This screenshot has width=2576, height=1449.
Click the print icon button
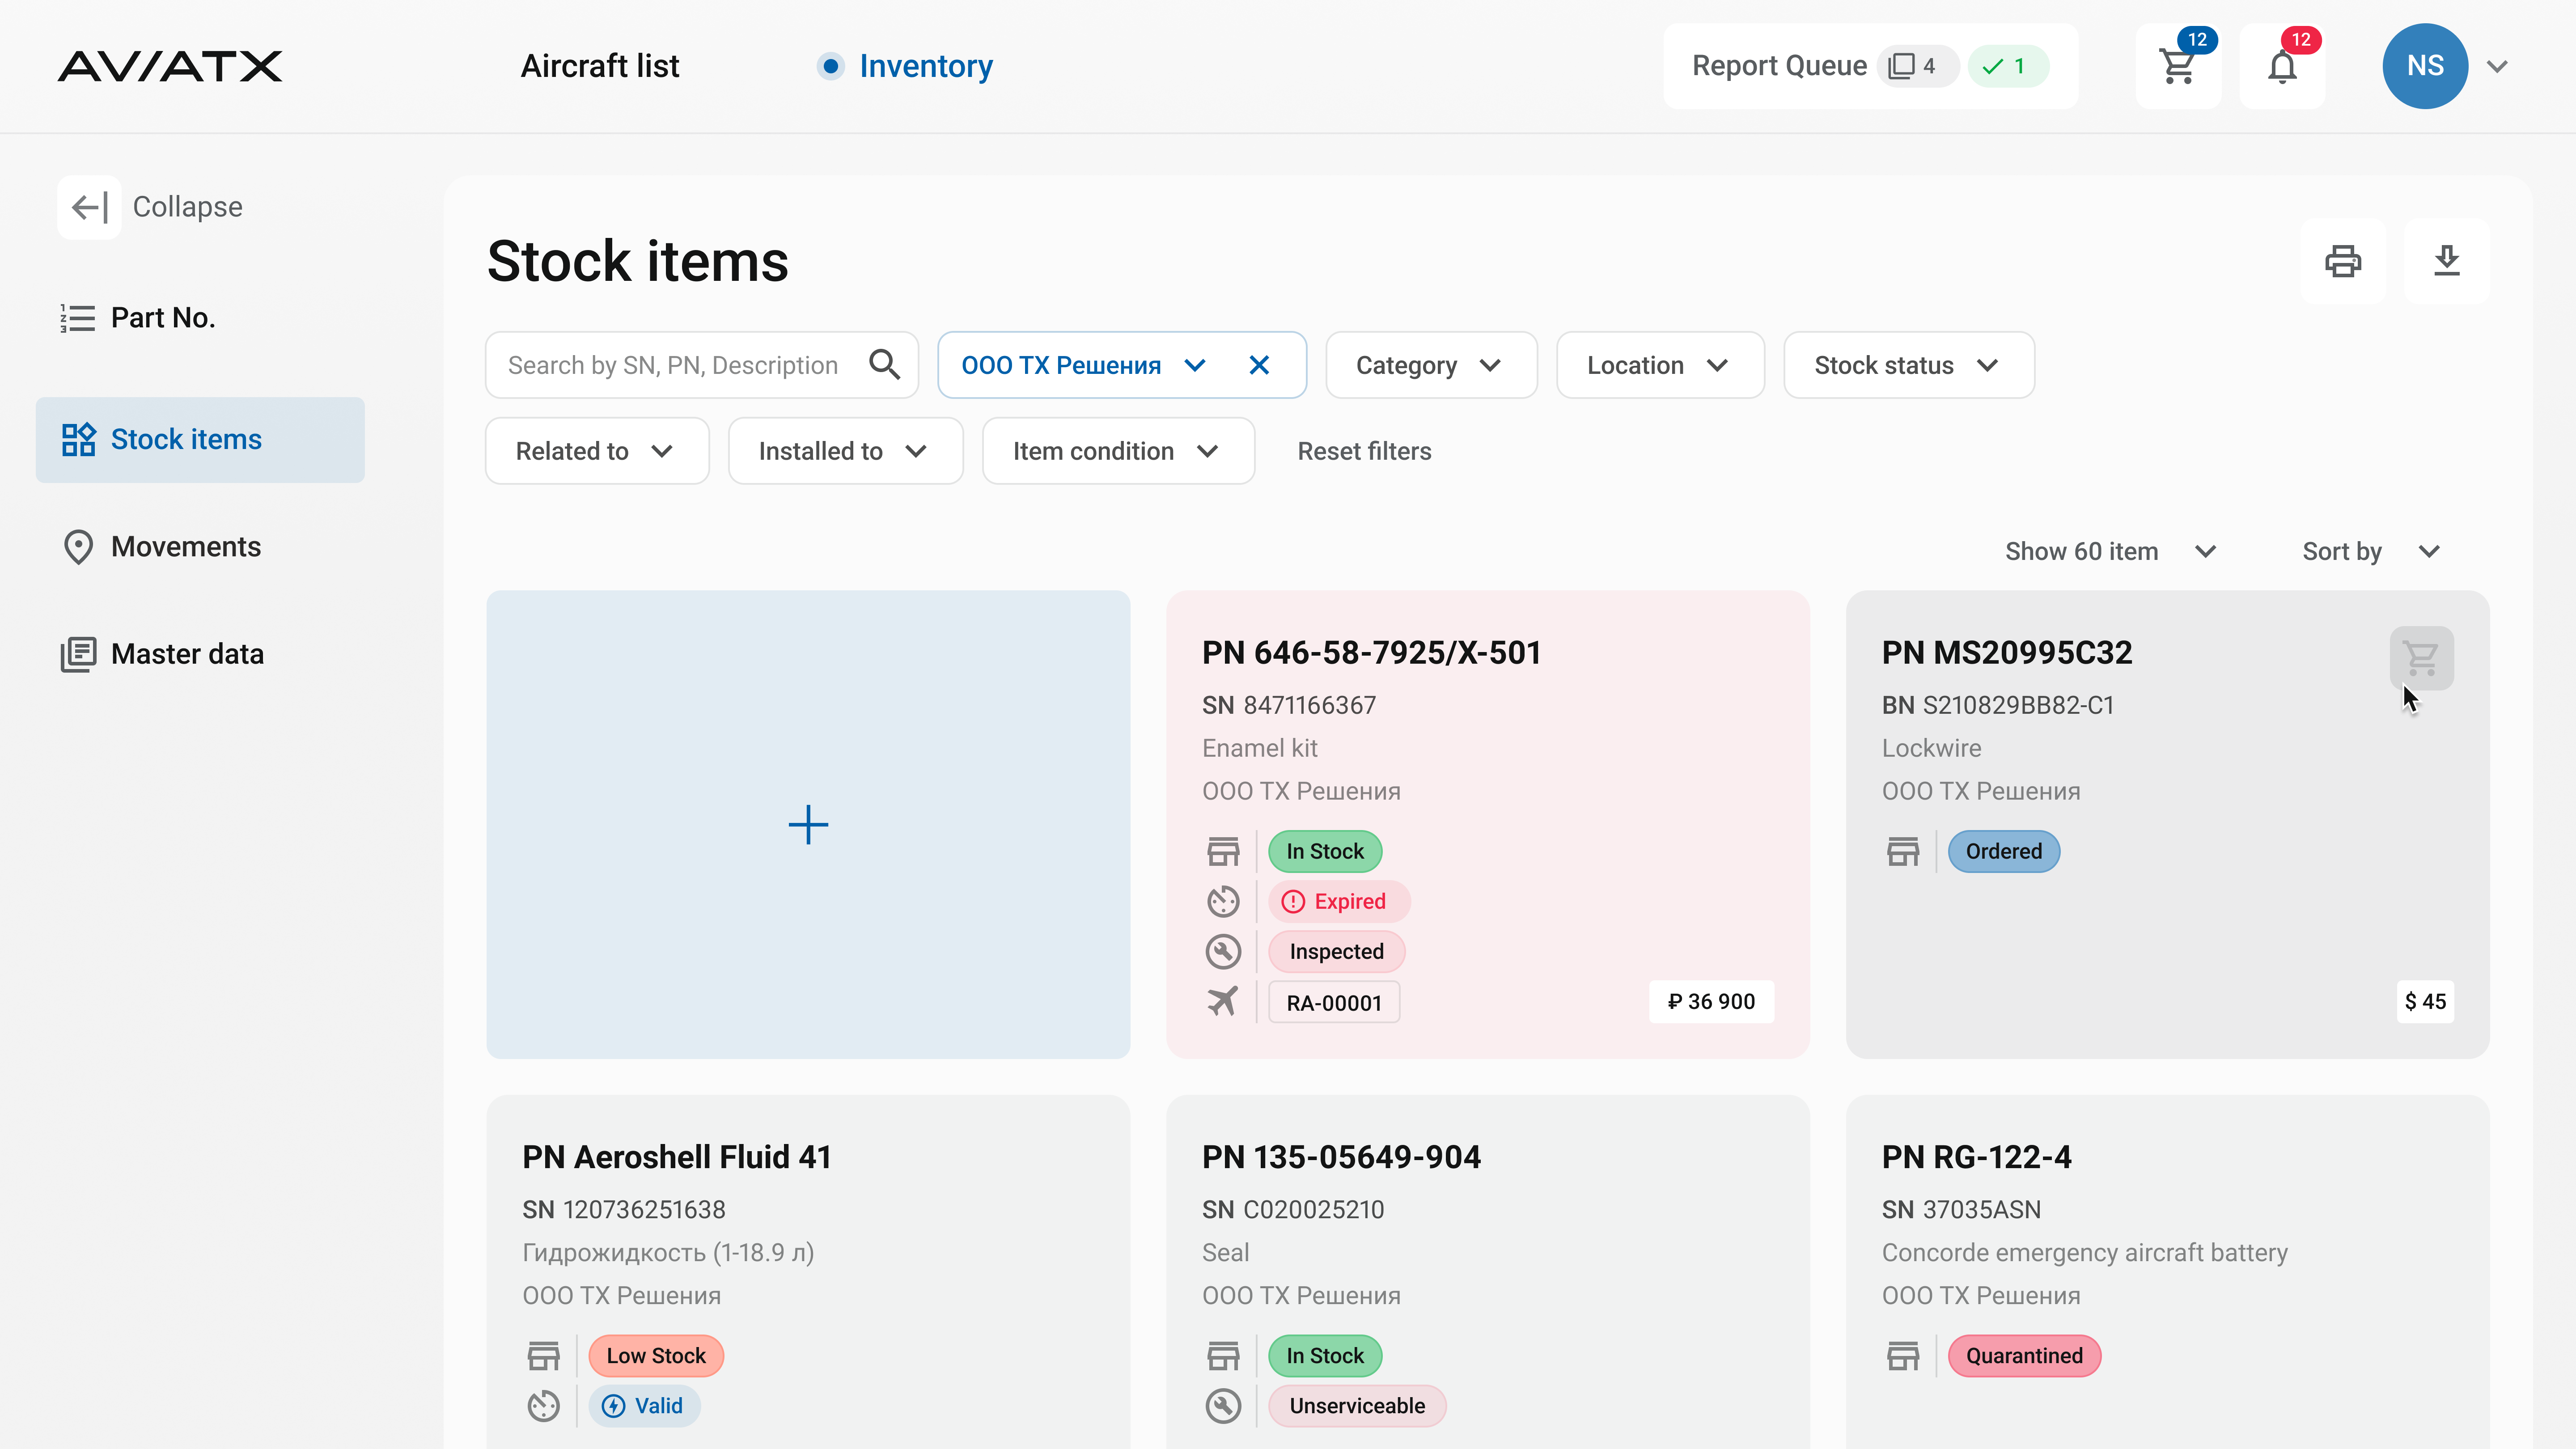coord(2342,261)
